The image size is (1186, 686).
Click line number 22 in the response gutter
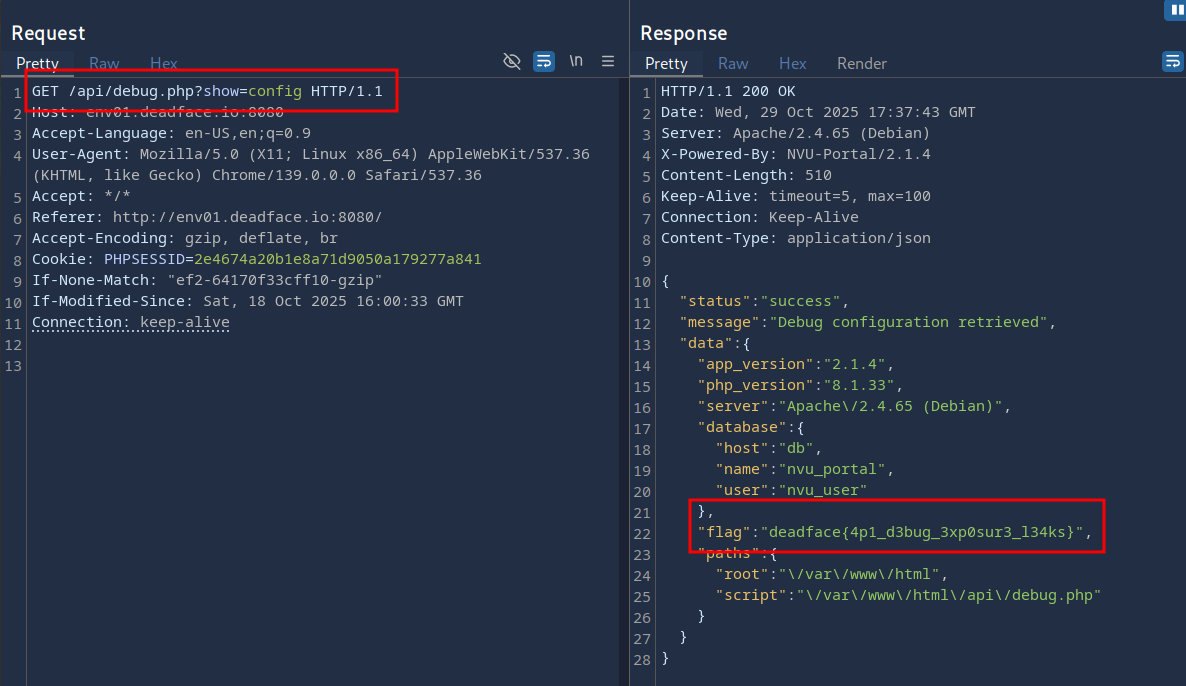(642, 533)
